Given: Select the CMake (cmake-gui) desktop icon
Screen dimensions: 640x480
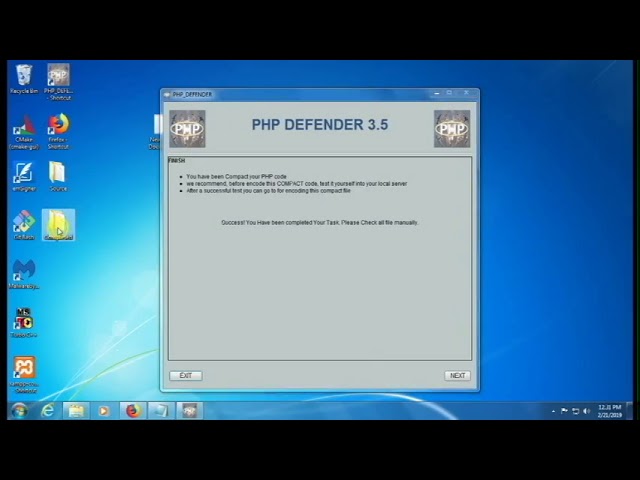Looking at the screenshot, I should 24,131.
